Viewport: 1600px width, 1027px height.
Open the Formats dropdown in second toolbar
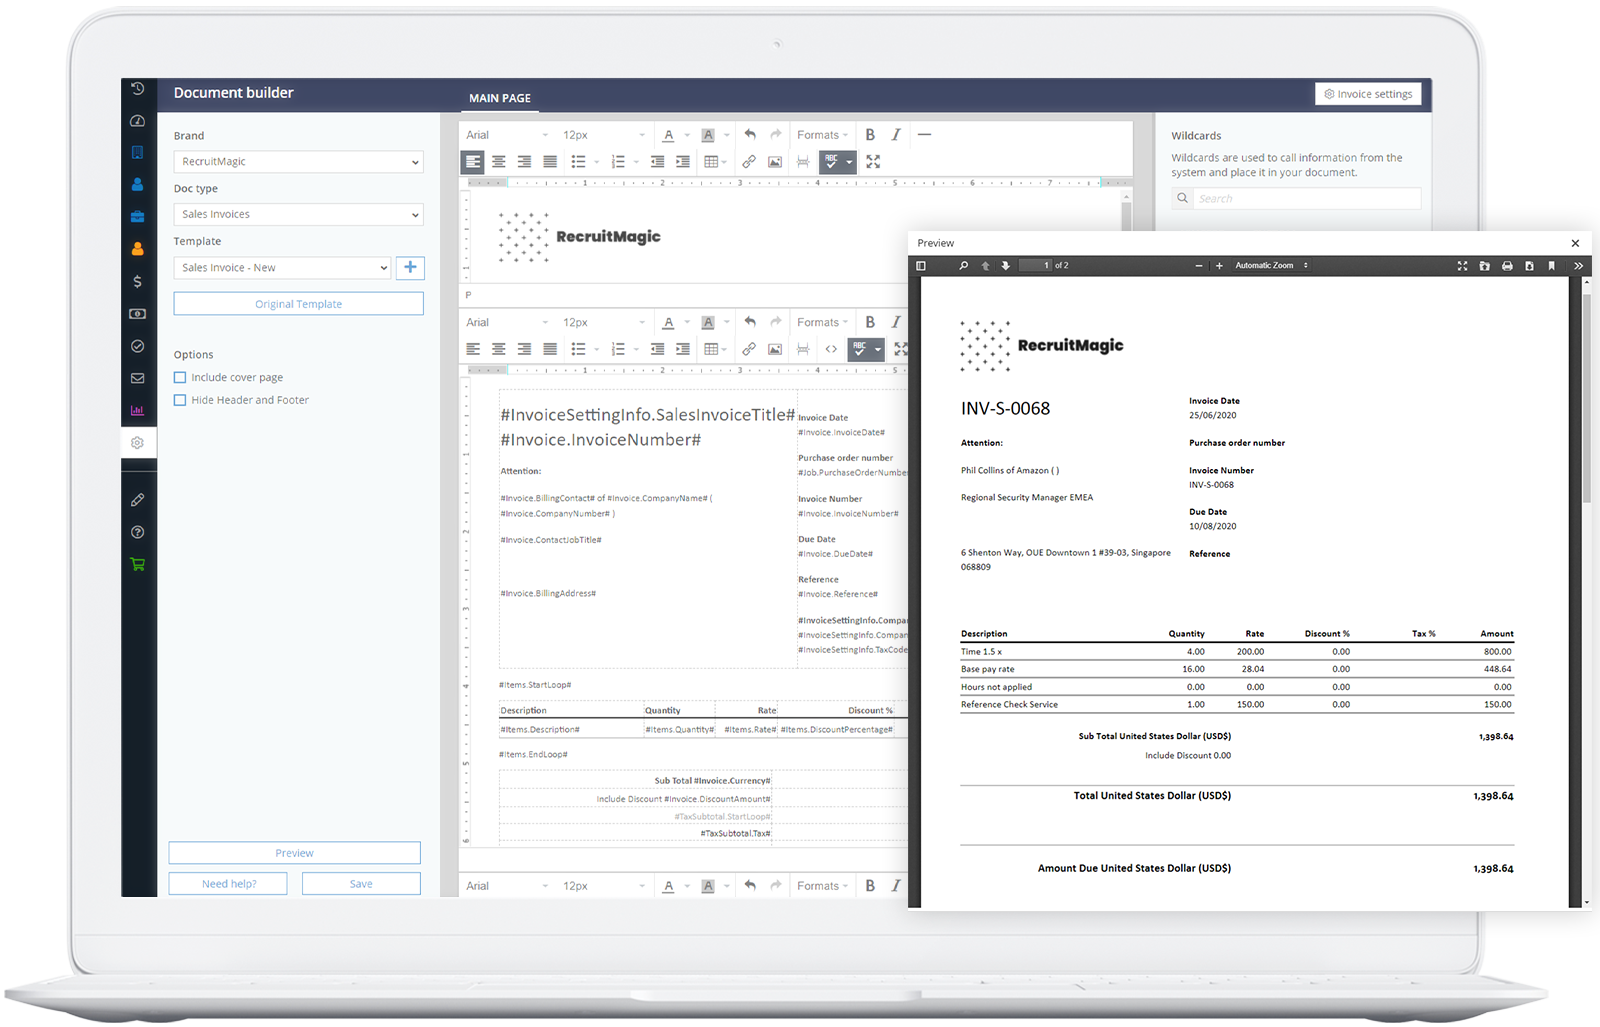[822, 323]
